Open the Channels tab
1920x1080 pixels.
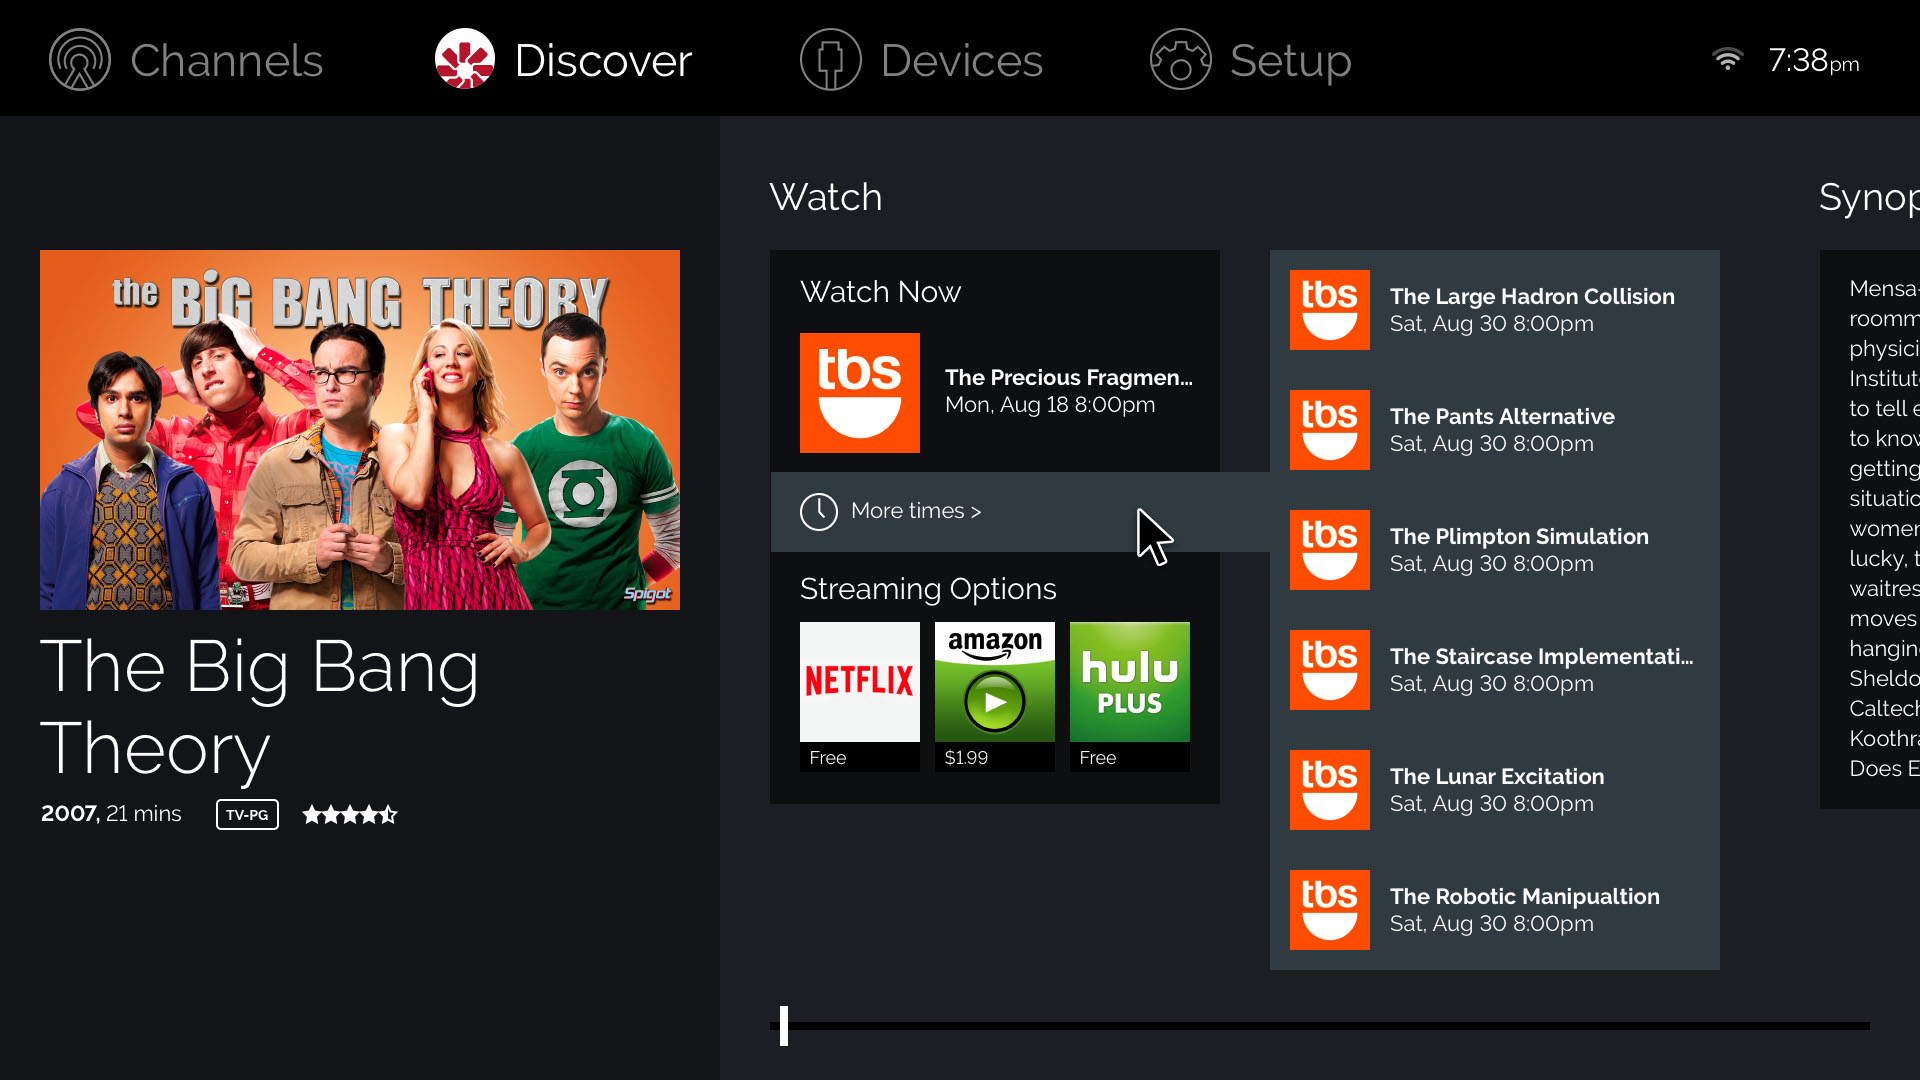point(186,60)
